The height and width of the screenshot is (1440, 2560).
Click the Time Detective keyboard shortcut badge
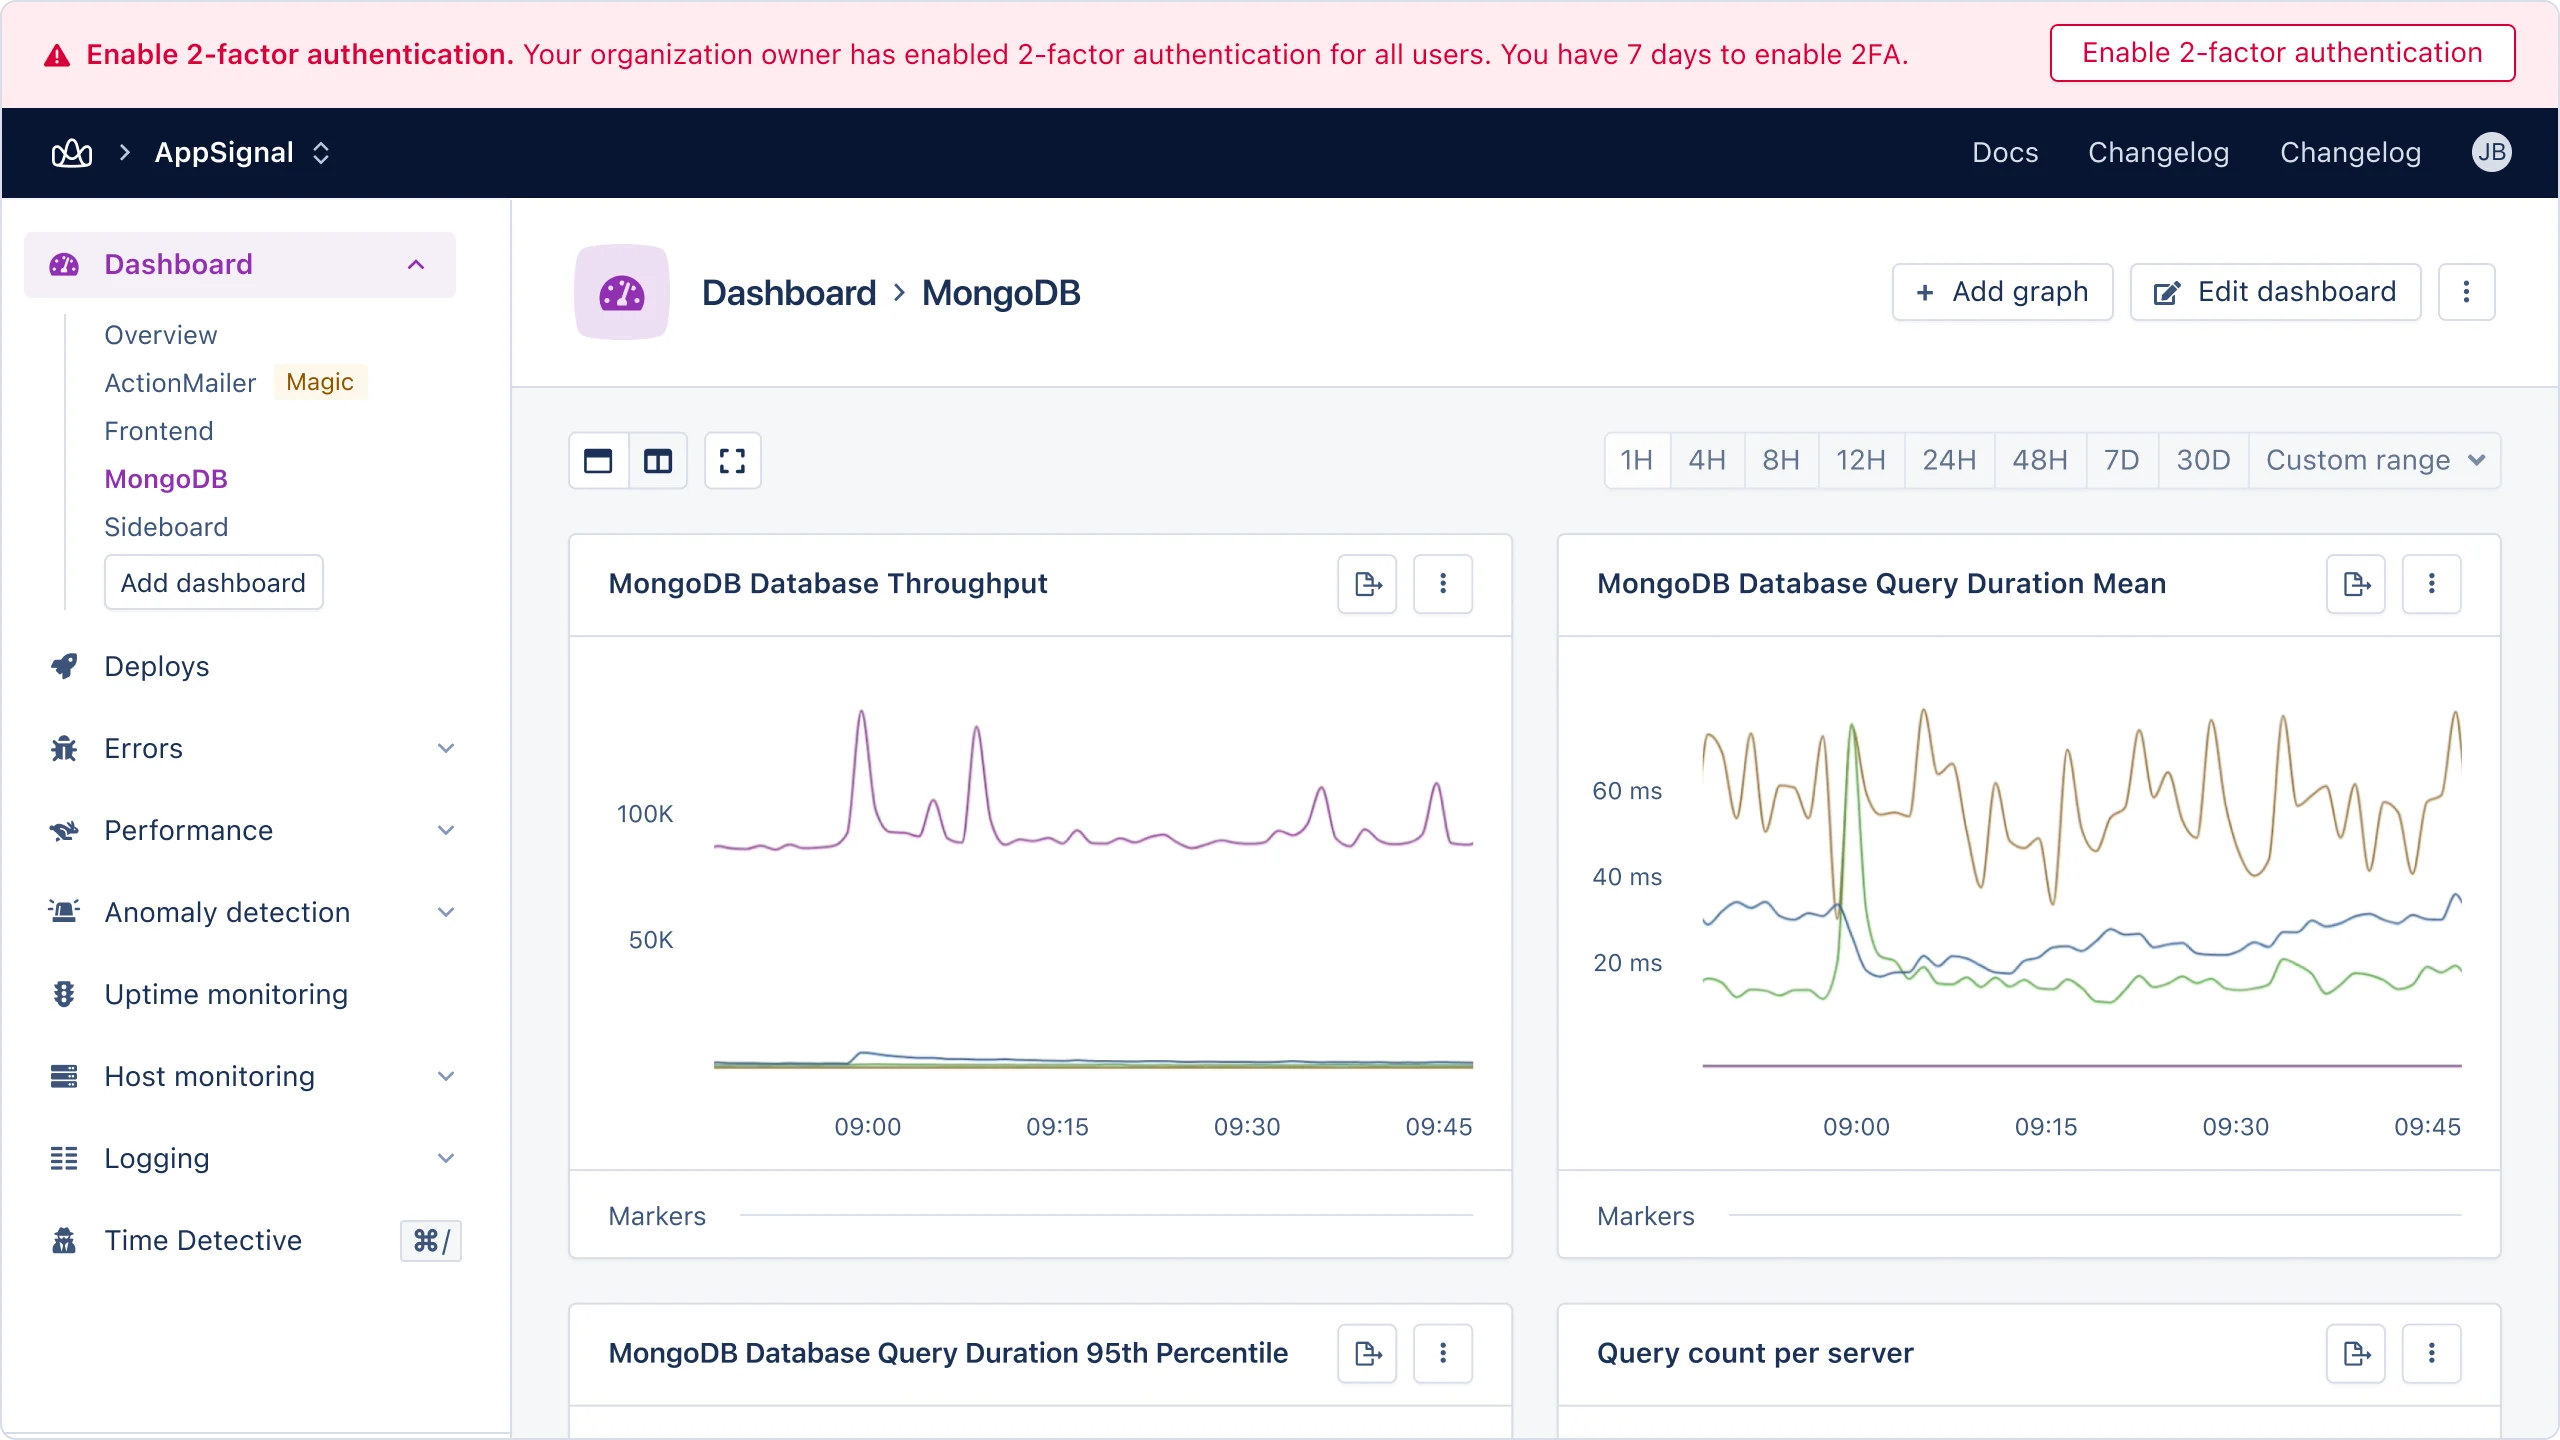[431, 1241]
